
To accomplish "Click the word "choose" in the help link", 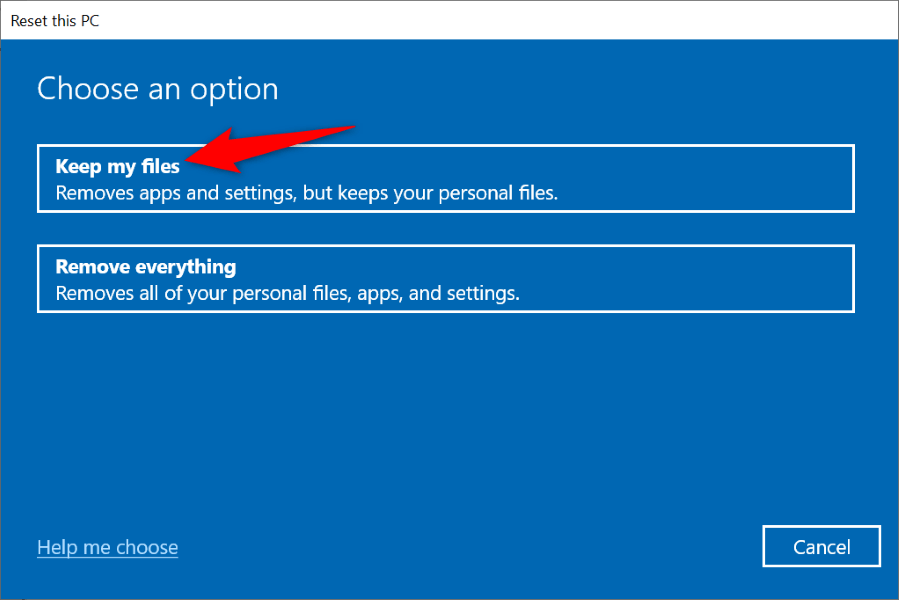I will 147,547.
